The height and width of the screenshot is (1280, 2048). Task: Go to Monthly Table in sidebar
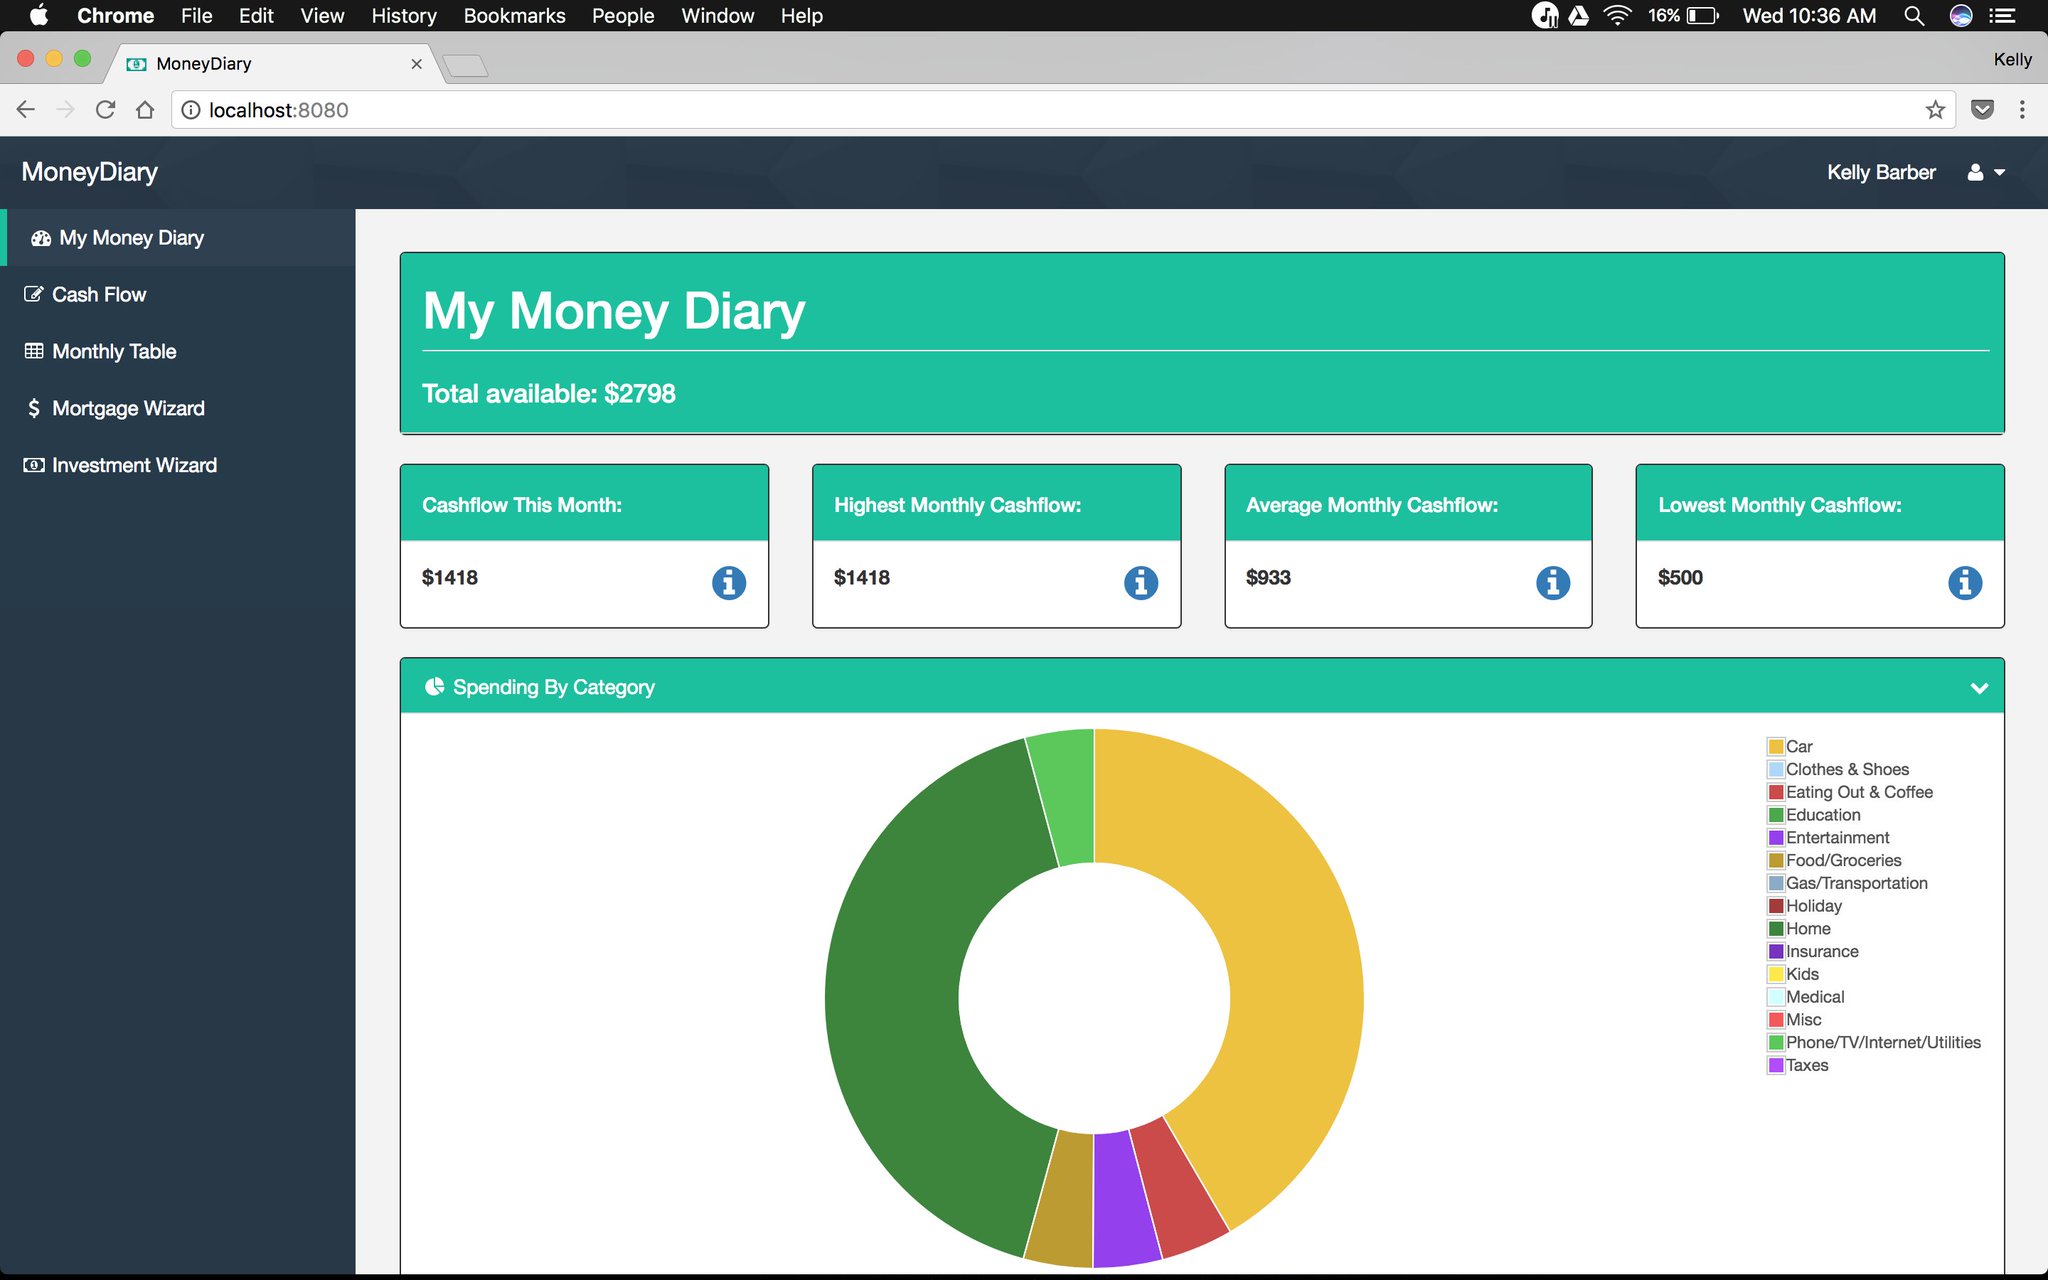pyautogui.click(x=113, y=351)
